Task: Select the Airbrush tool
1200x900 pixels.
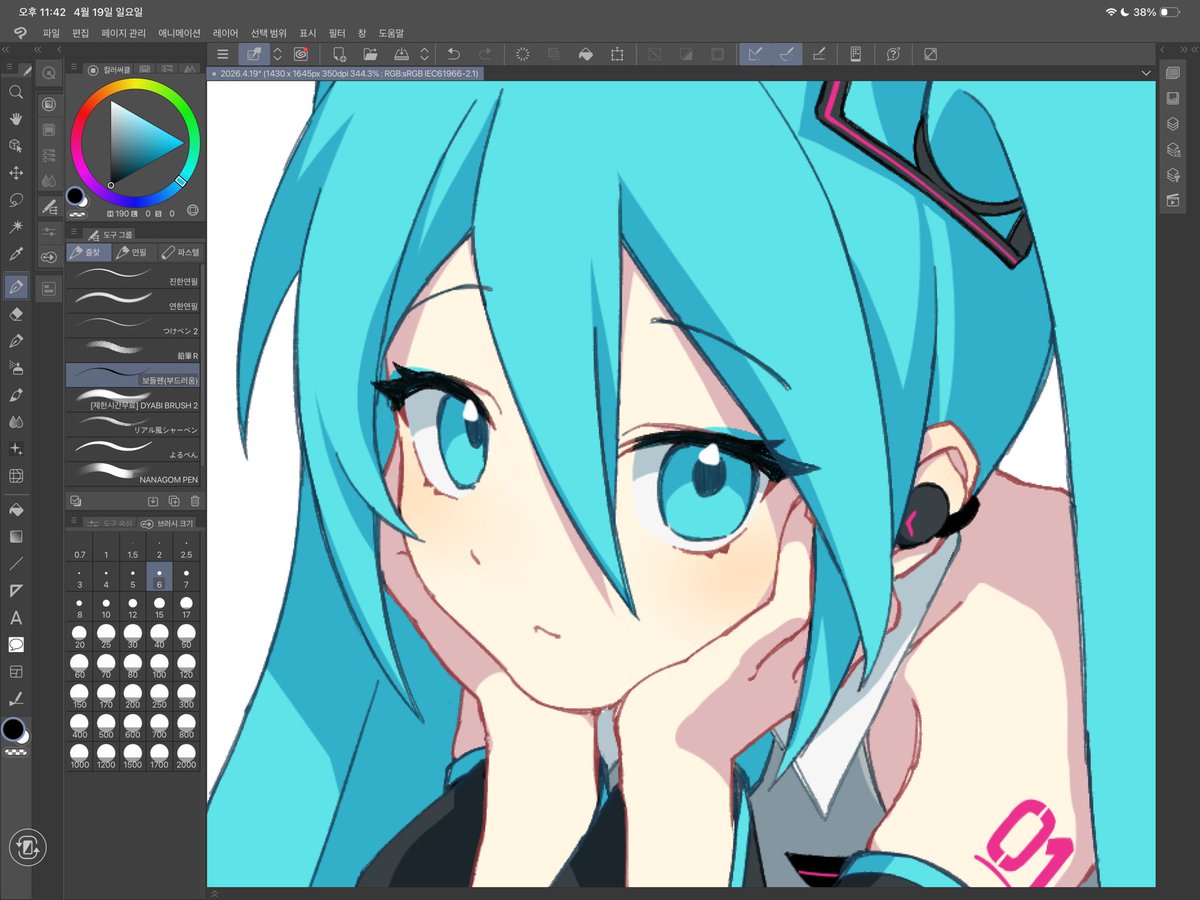Action: coord(16,368)
